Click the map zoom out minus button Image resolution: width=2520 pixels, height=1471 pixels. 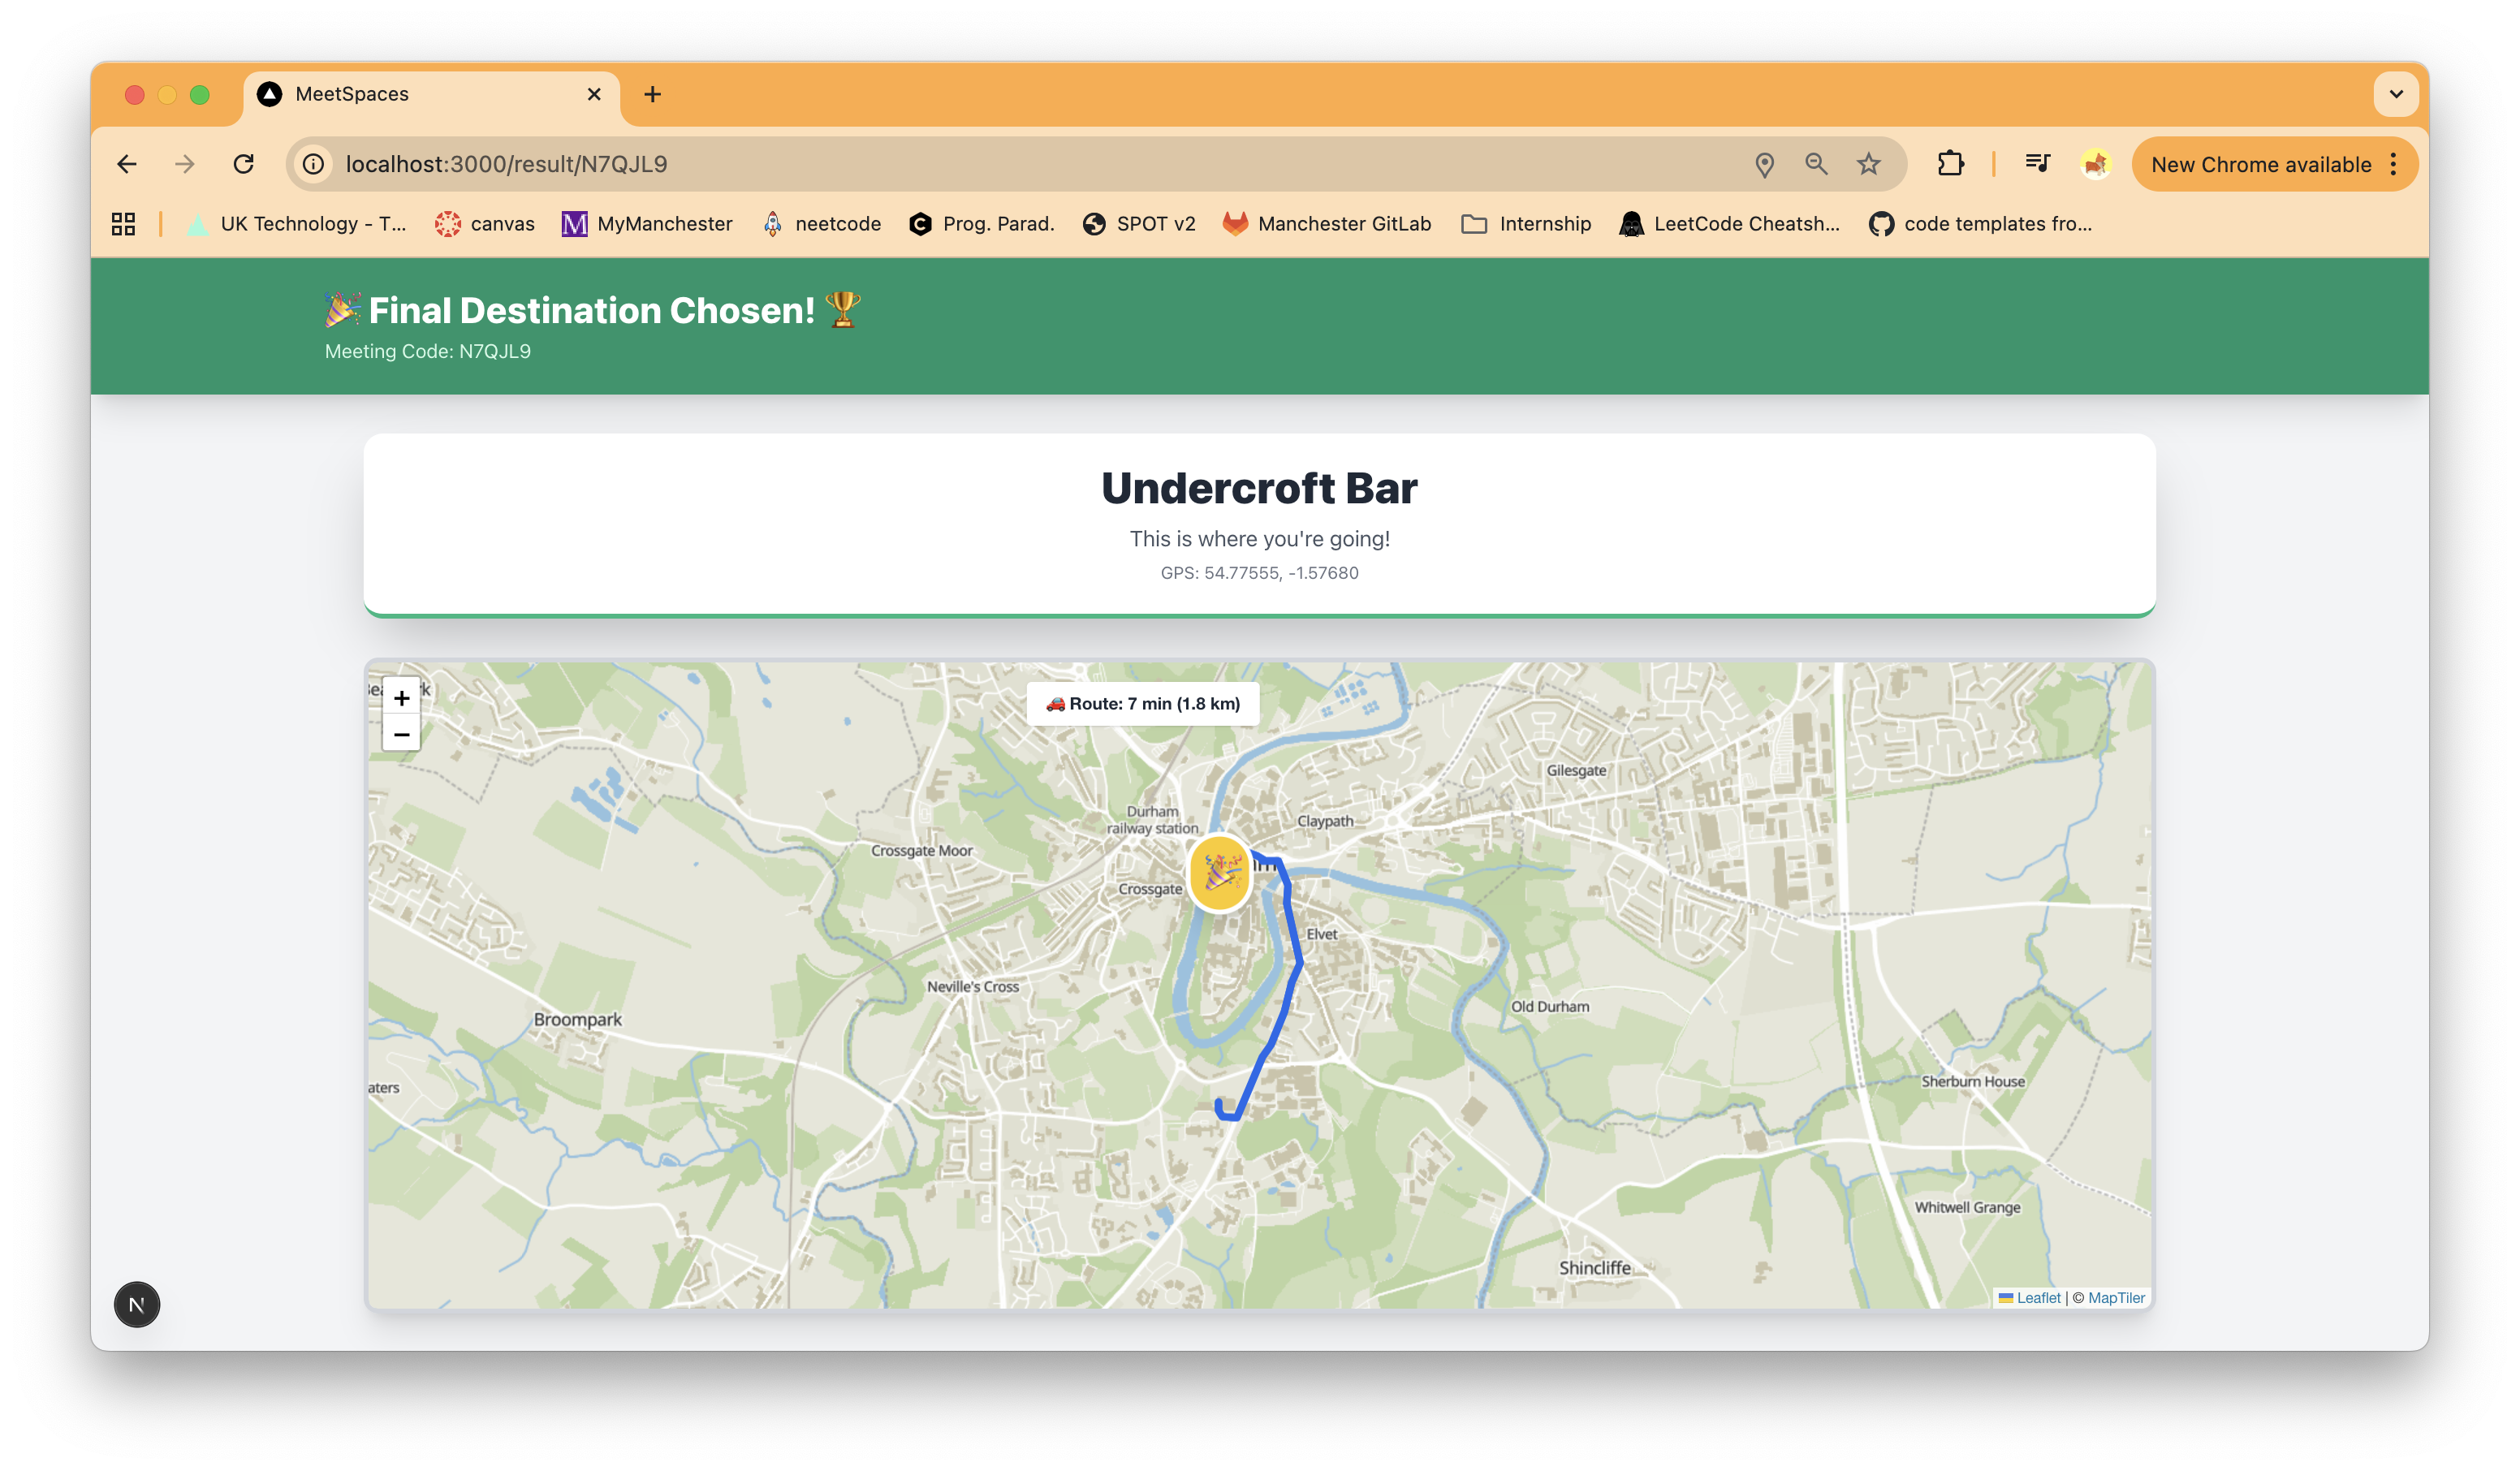(401, 735)
